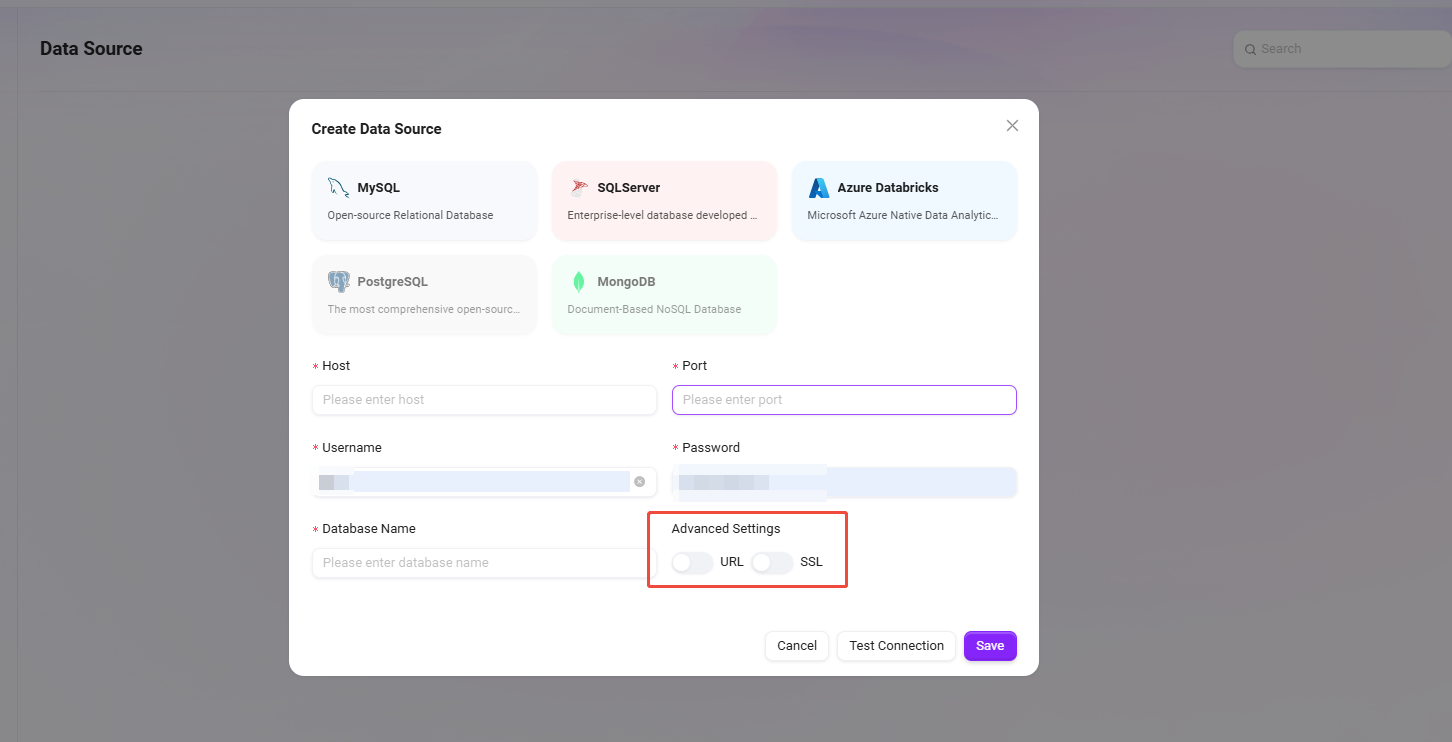1452x742 pixels.
Task: Click the Azure Databricks logo icon
Action: (819, 188)
